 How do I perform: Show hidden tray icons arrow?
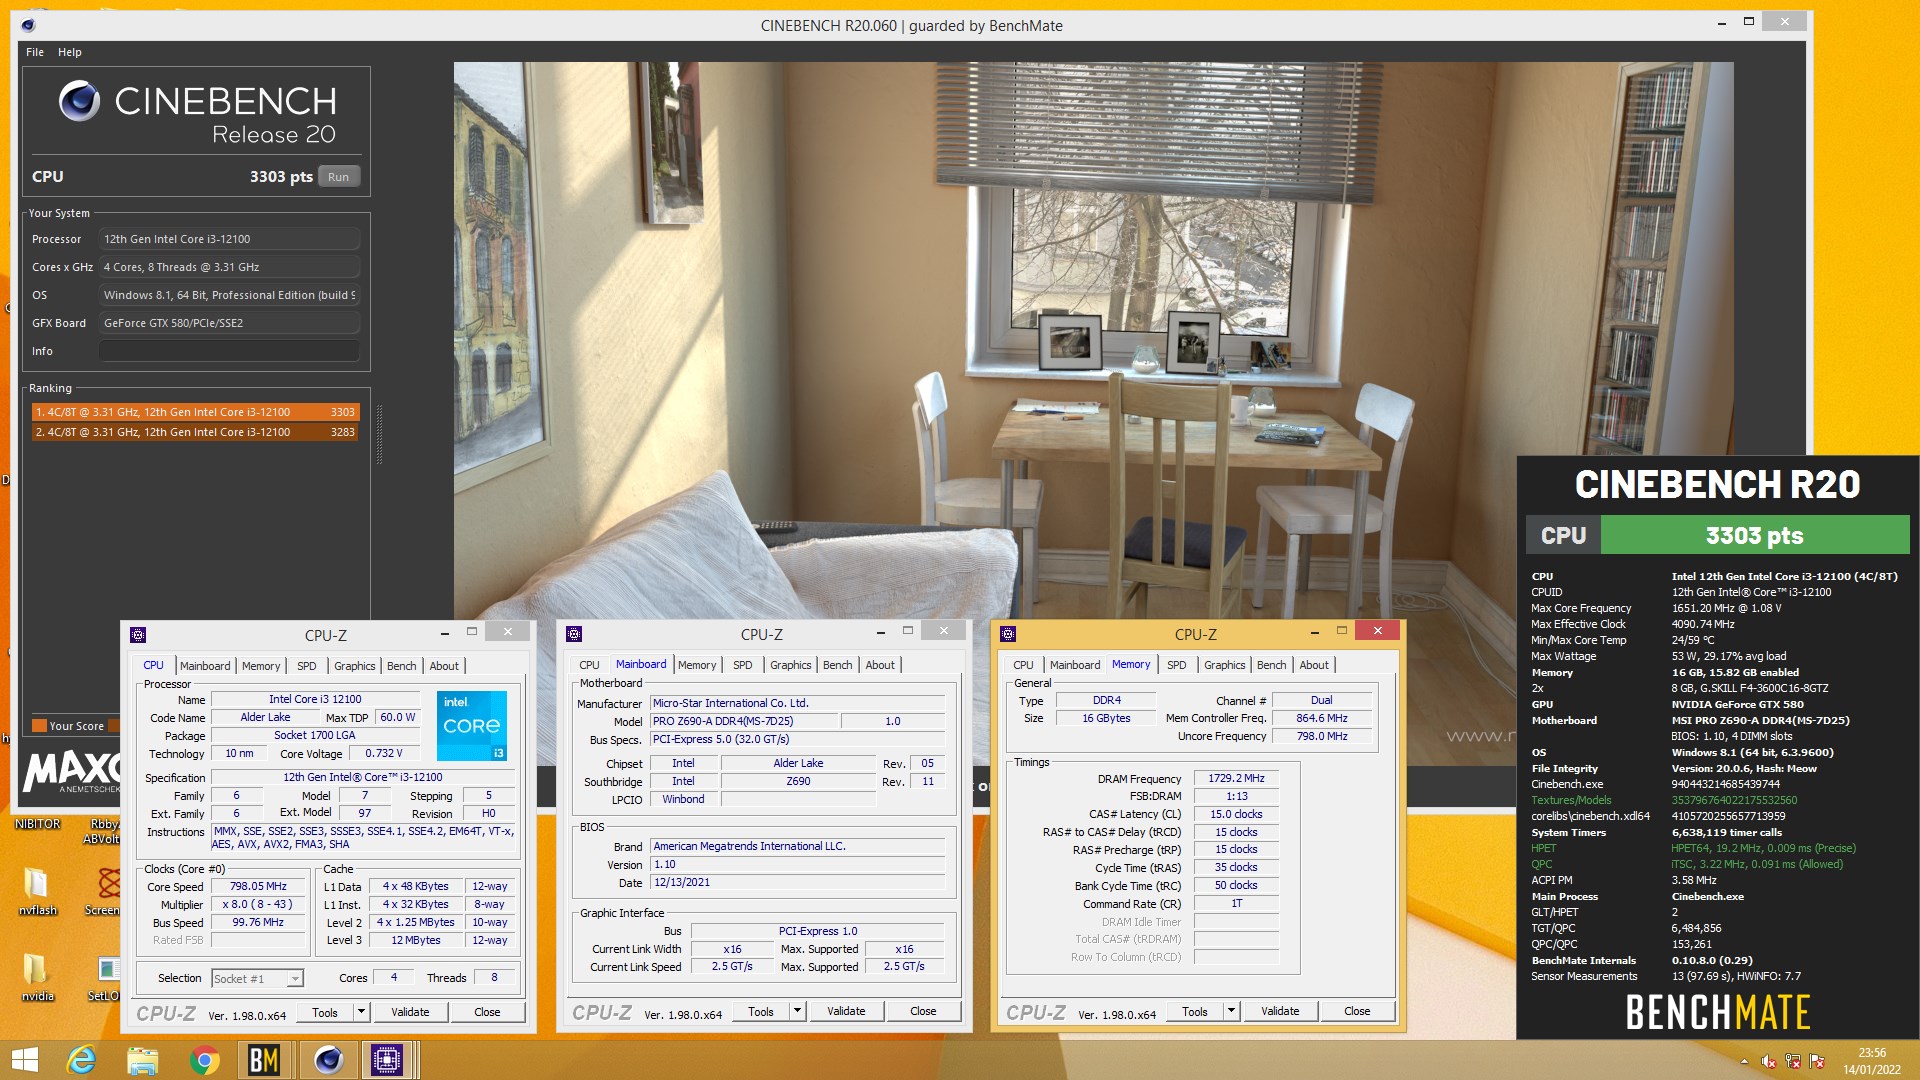1744,1061
